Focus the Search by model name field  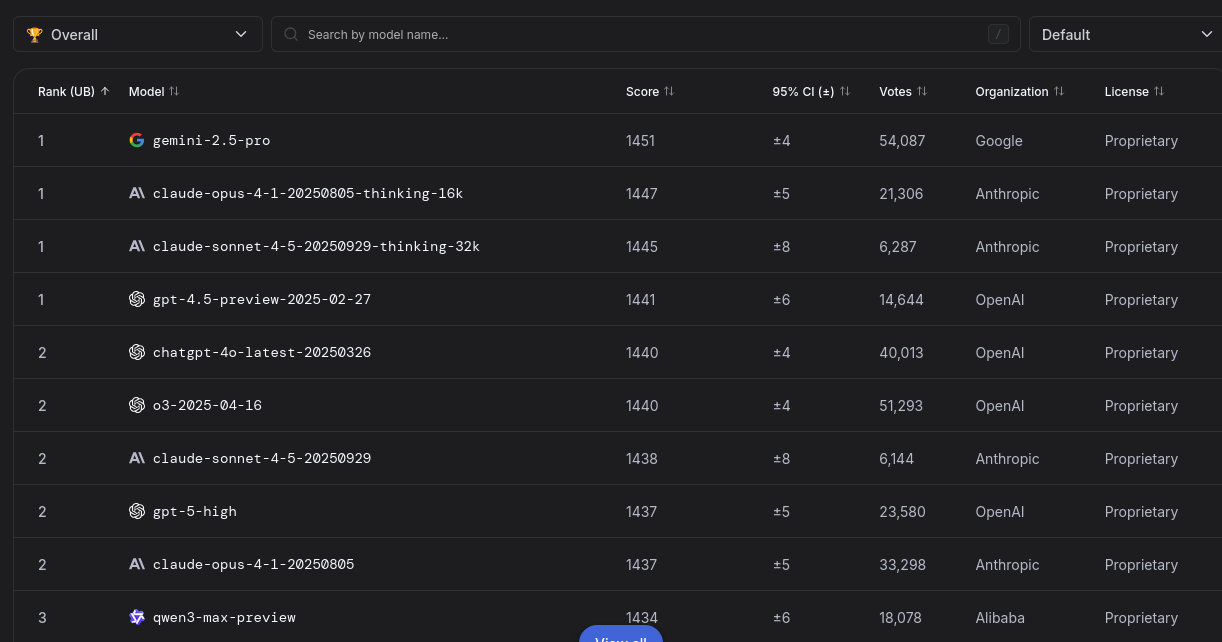pyautogui.click(x=640, y=34)
